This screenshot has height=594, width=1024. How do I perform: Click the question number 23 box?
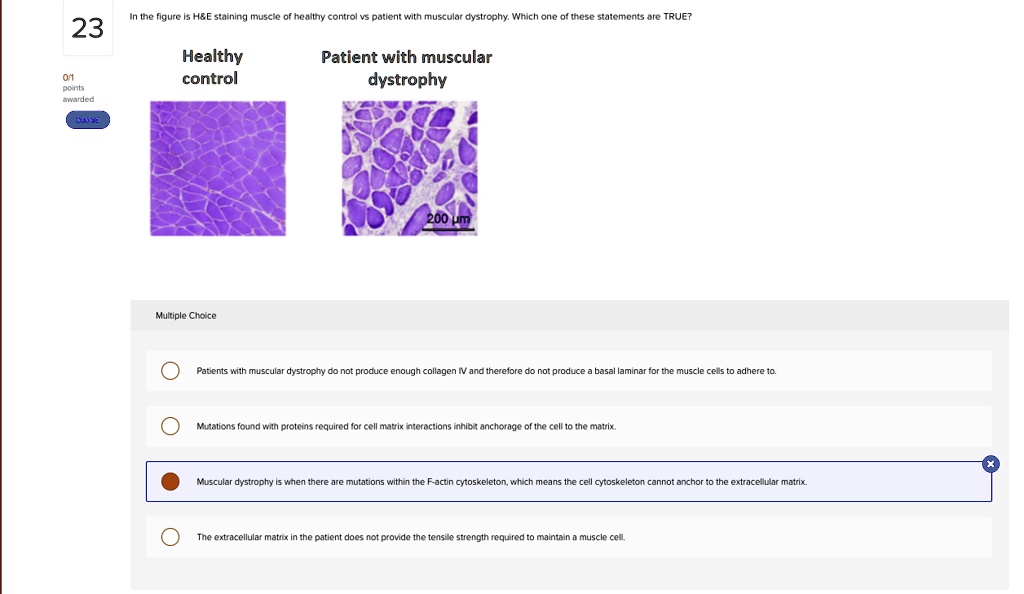[85, 28]
